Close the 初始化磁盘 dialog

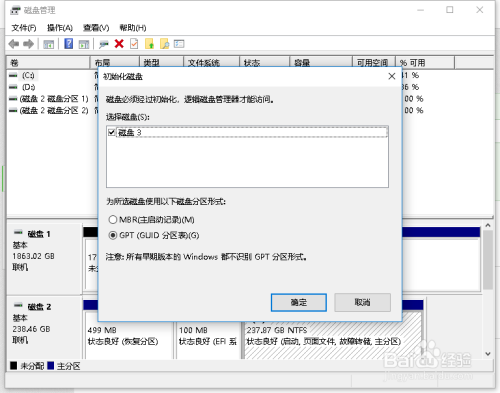[x=392, y=76]
